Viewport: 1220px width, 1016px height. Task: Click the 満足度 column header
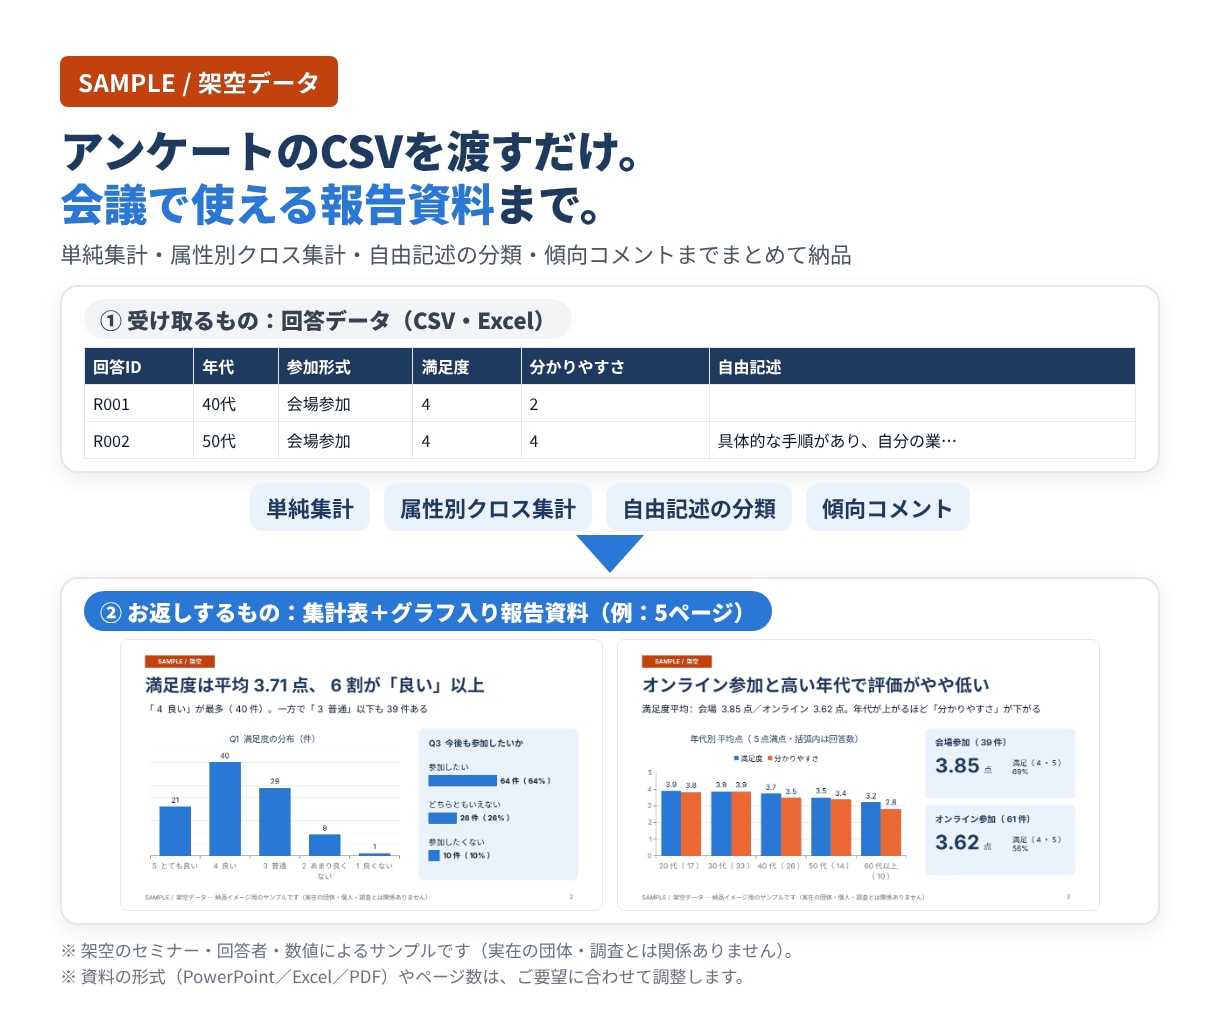pyautogui.click(x=467, y=367)
